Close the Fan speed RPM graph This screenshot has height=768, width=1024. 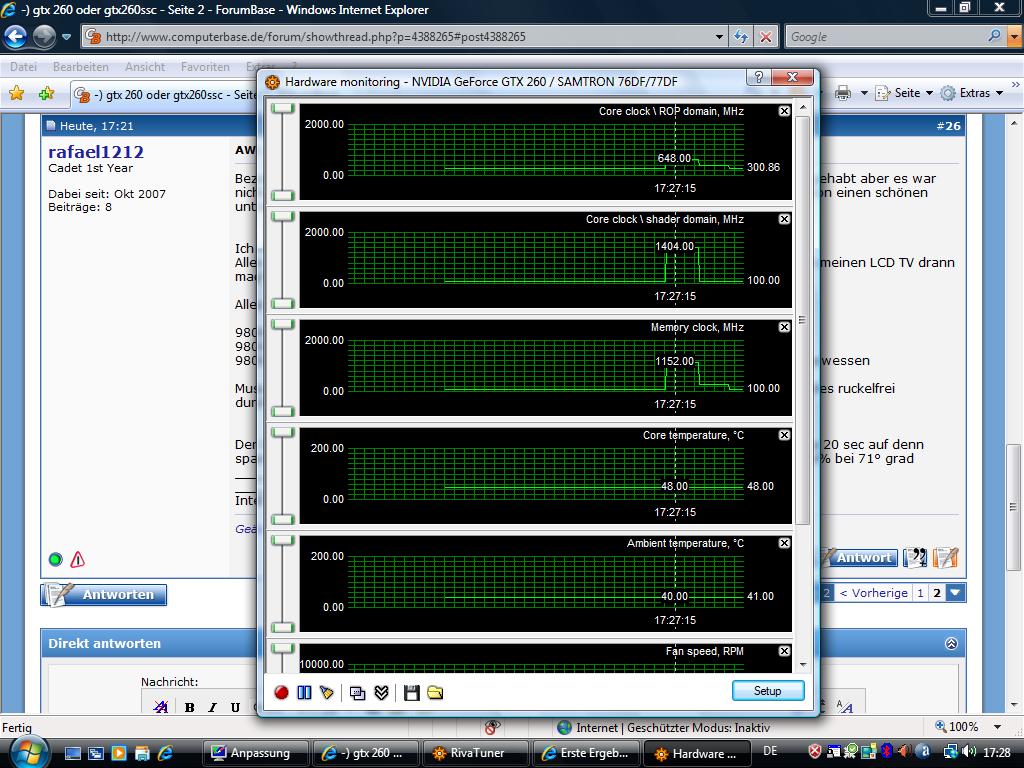tap(784, 651)
